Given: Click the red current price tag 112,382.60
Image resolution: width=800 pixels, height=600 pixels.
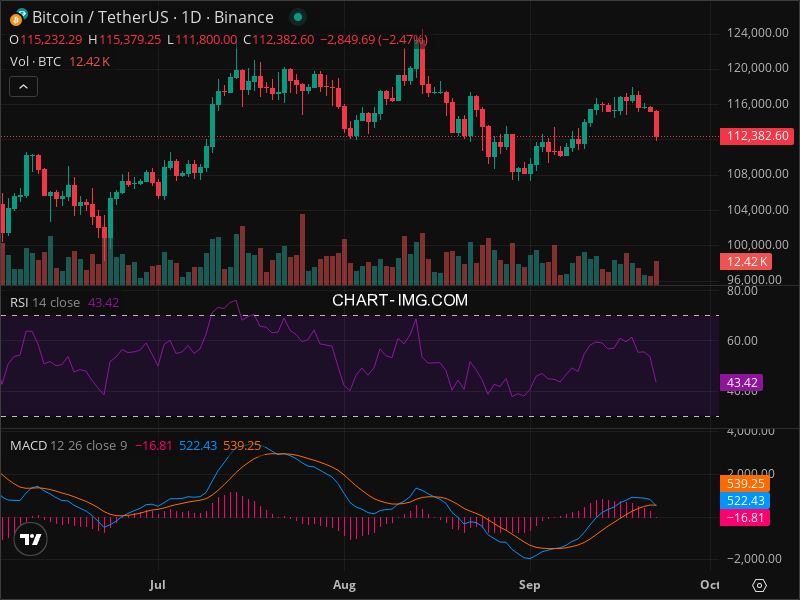Looking at the screenshot, I should [757, 137].
